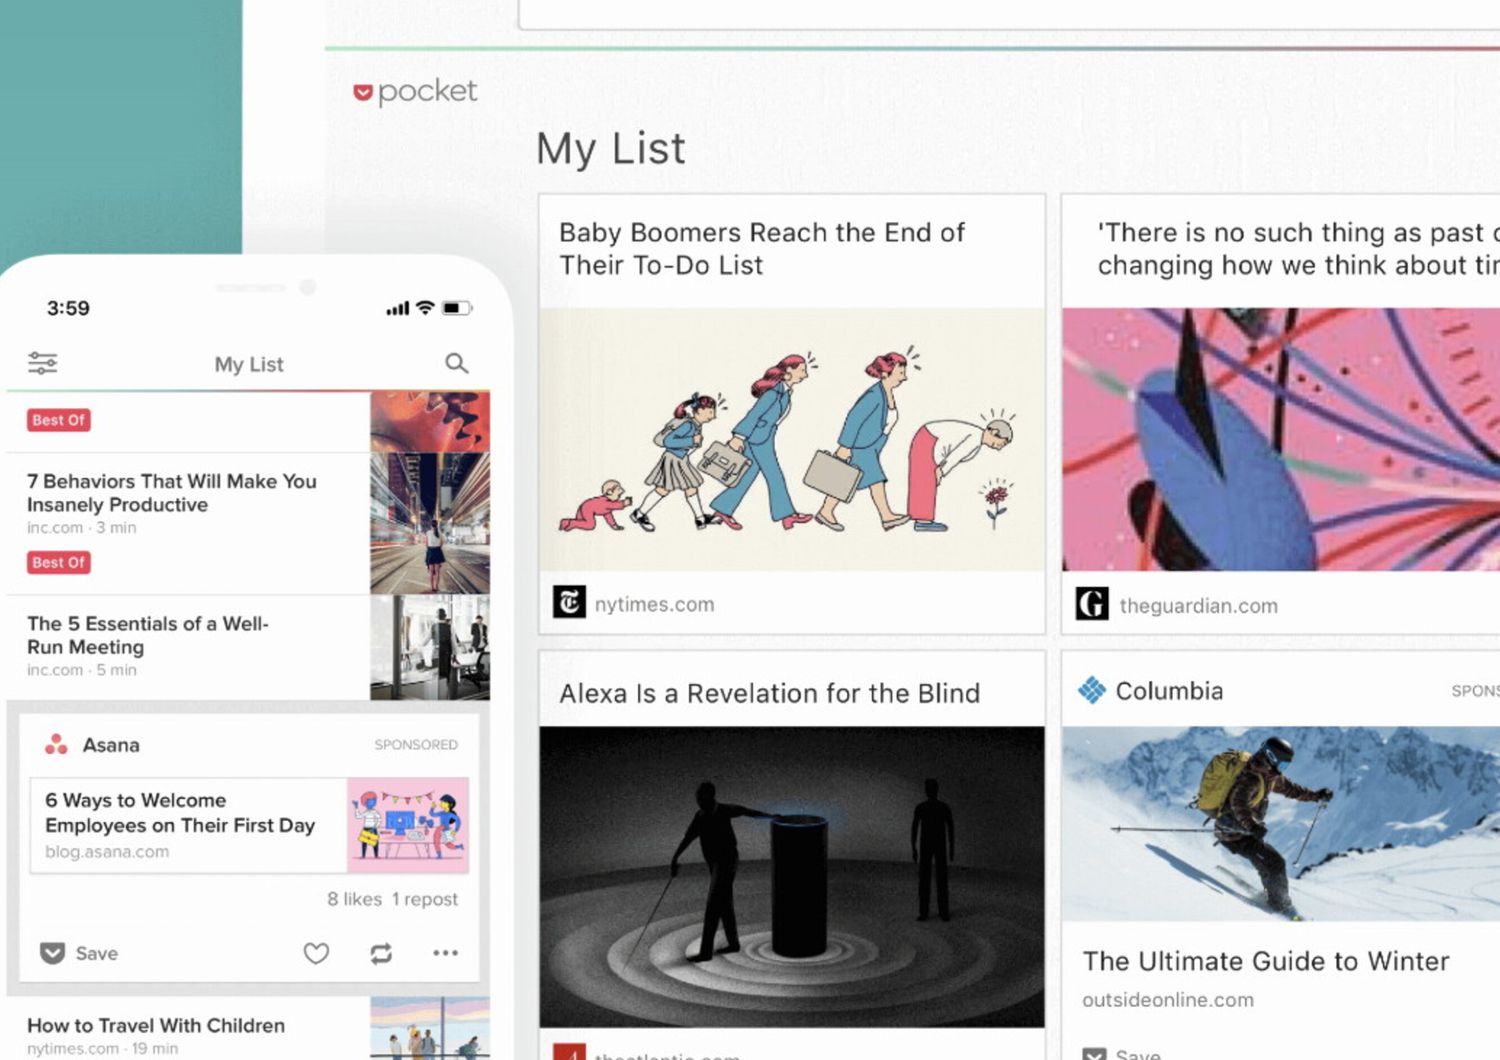The height and width of the screenshot is (1060, 1500).
Task: Click the city street thumbnail beside 7 Behaviors
Action: pyautogui.click(x=430, y=523)
